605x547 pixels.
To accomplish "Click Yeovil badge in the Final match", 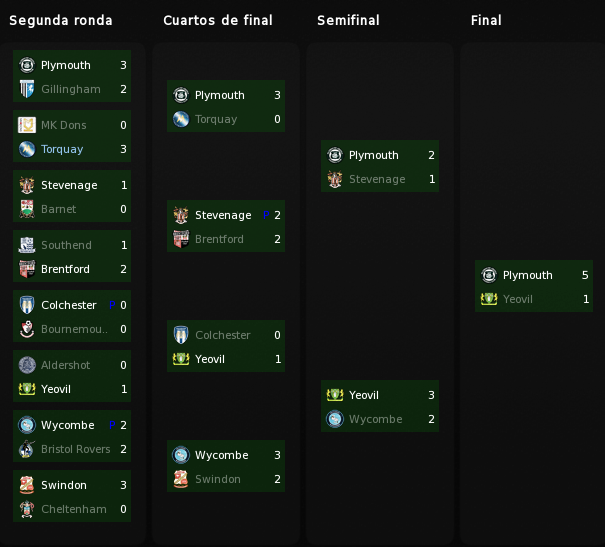I will tap(489, 299).
